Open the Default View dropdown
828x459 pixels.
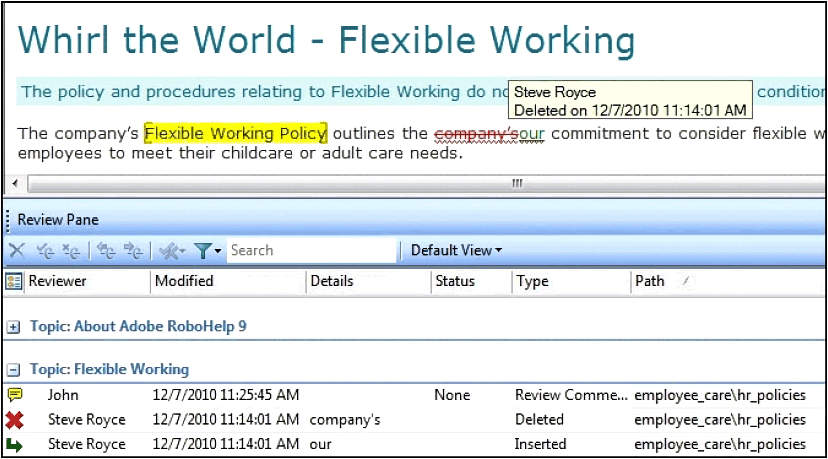click(456, 251)
